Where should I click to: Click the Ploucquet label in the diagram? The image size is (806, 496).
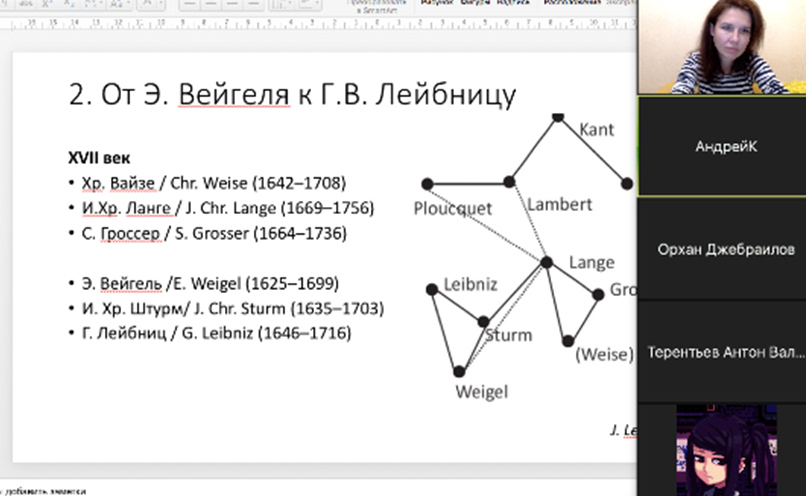[x=453, y=208]
